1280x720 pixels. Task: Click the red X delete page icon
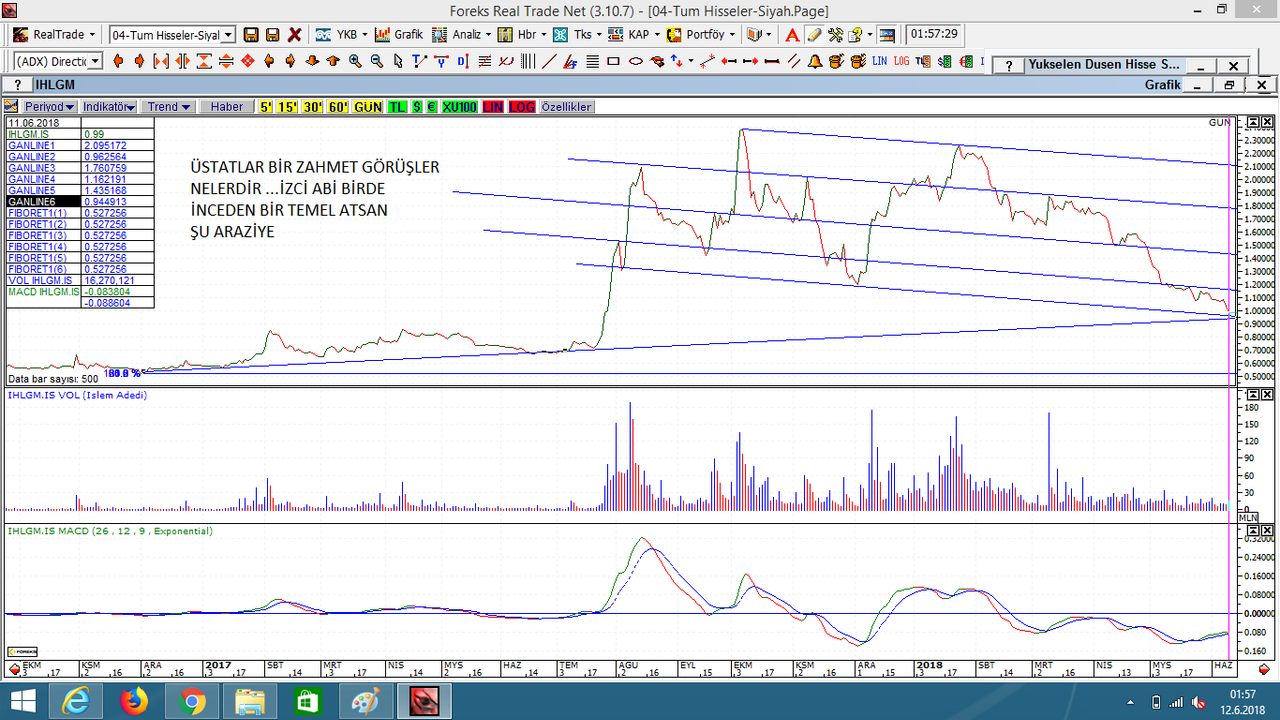294,35
